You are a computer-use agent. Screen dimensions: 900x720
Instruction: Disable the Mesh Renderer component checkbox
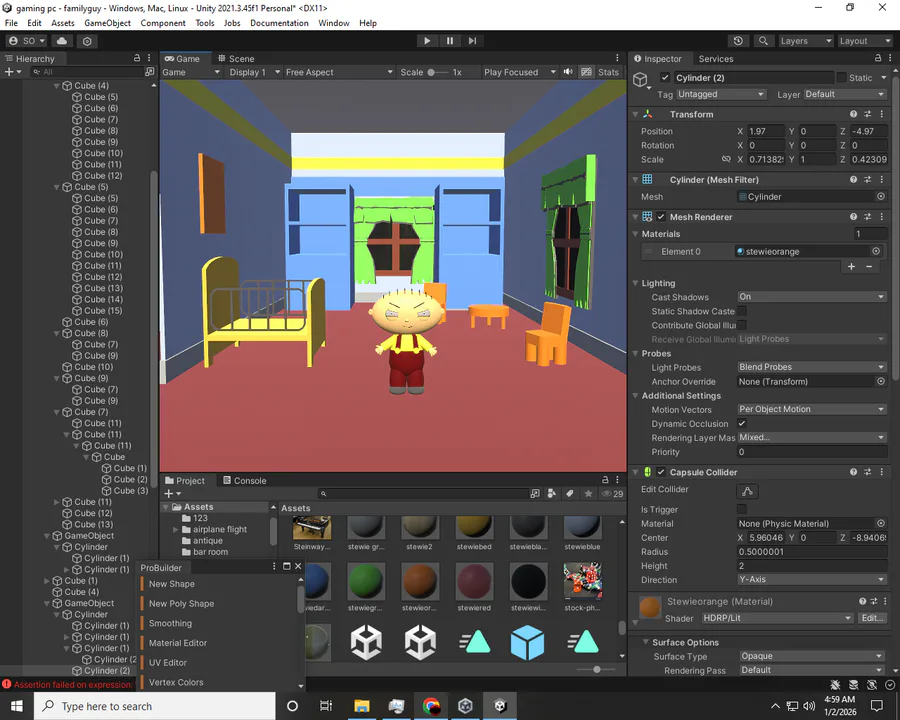pos(661,217)
